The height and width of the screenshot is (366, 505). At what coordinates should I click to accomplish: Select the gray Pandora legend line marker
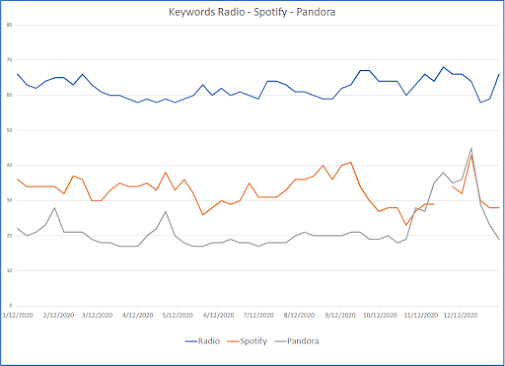(280, 341)
